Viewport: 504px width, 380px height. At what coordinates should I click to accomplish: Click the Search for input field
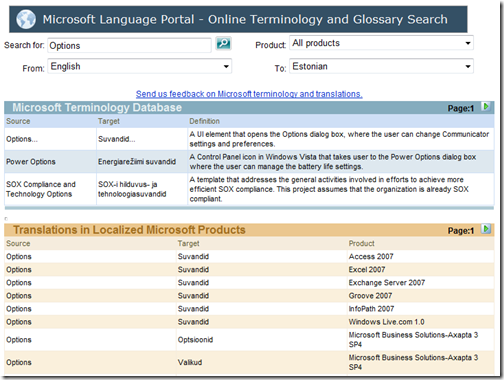click(129, 45)
